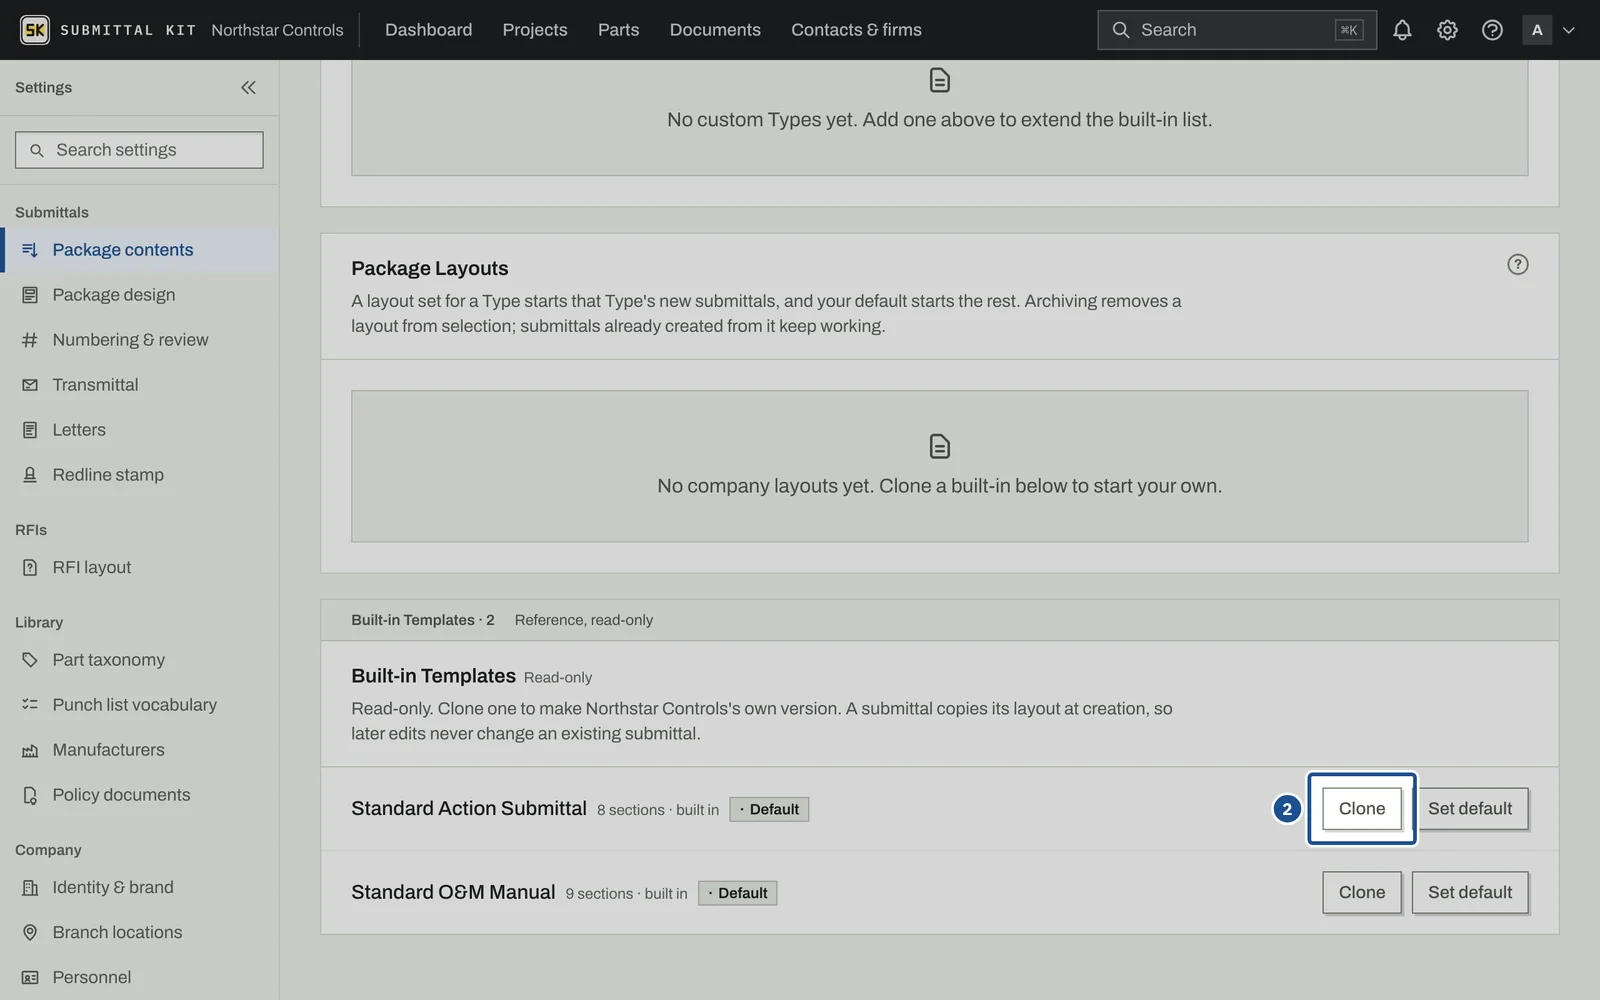Open Personnel settings

pyautogui.click(x=139, y=977)
